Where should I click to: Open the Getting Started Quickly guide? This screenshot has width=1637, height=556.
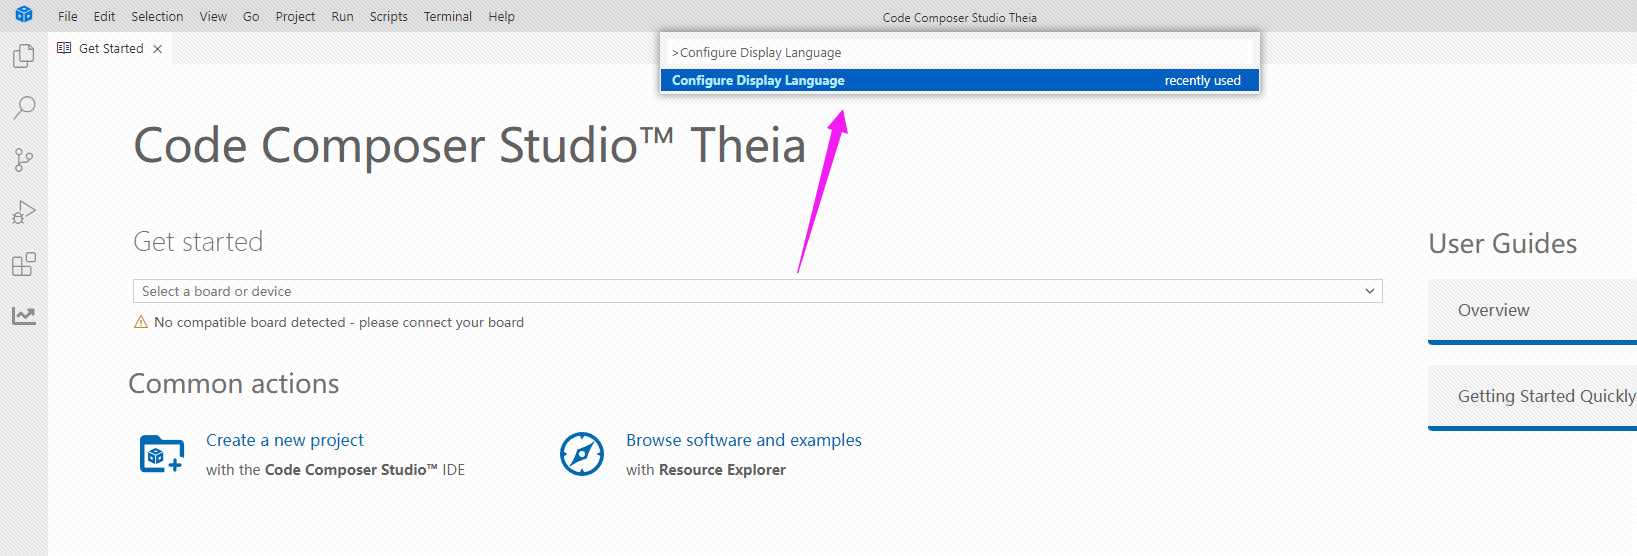click(x=1532, y=397)
